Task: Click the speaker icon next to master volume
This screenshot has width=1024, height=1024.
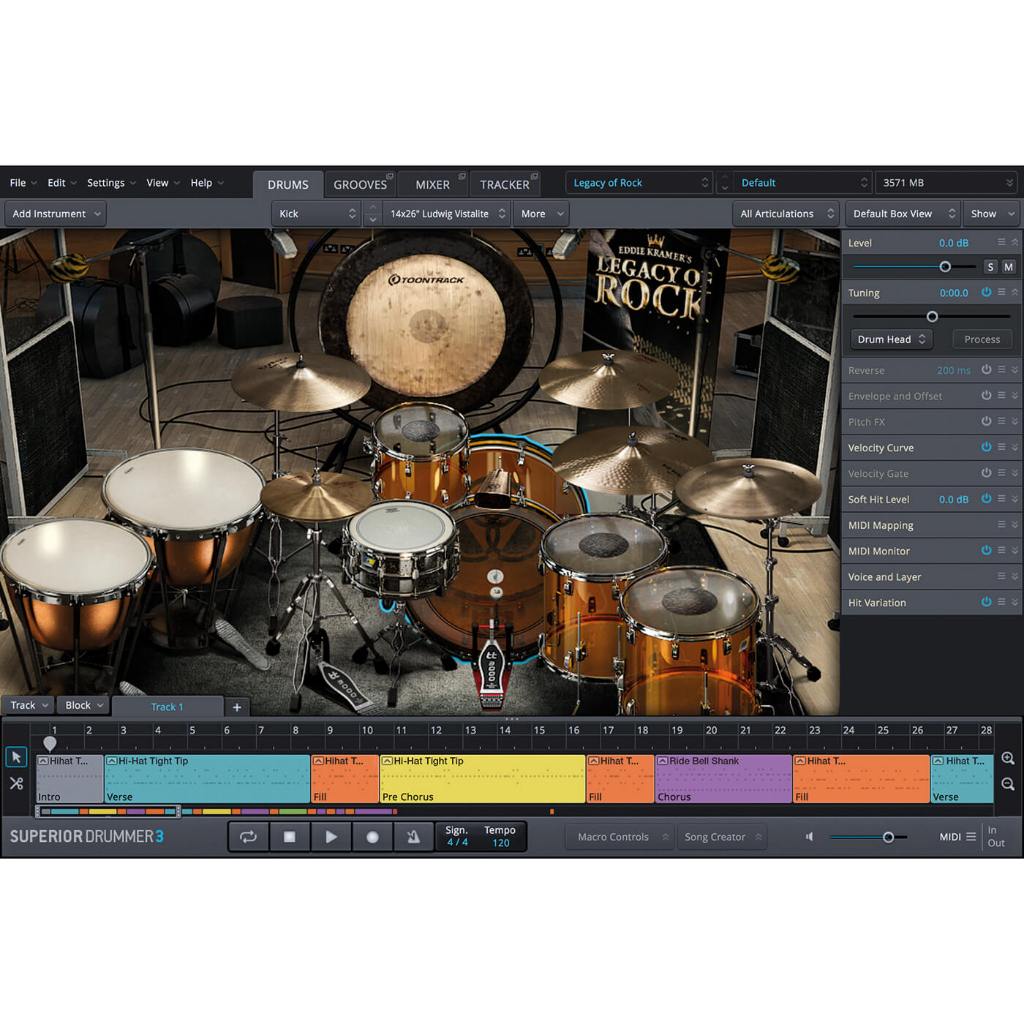Action: point(809,837)
